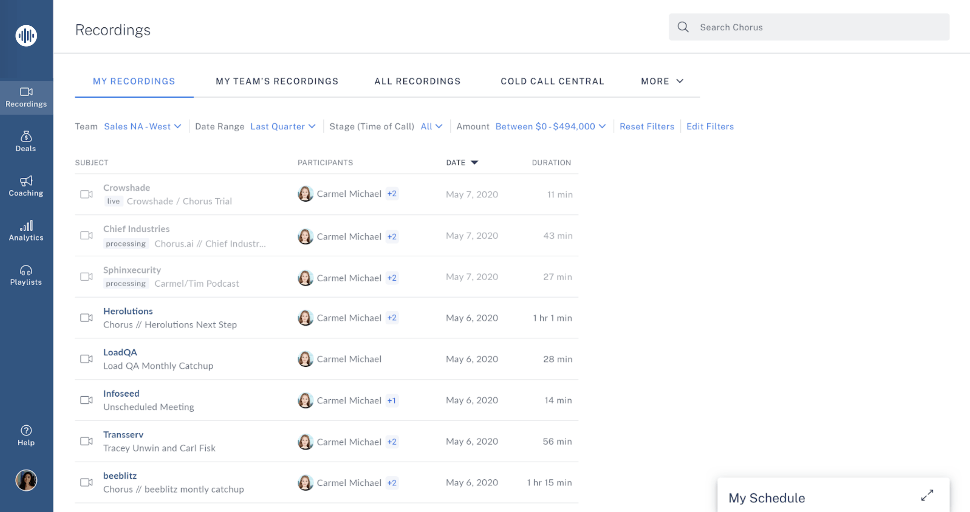Click the search magnifier icon

[683, 27]
